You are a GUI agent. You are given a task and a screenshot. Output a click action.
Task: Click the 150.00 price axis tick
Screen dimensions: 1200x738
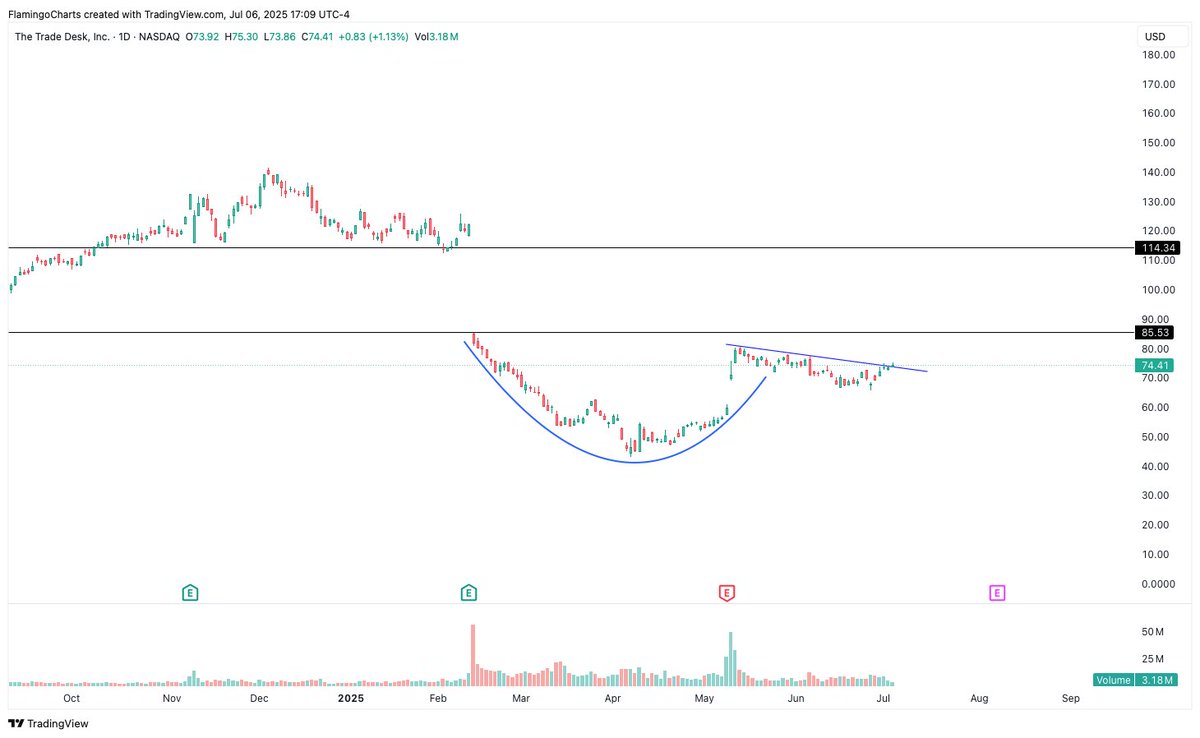(1157, 143)
